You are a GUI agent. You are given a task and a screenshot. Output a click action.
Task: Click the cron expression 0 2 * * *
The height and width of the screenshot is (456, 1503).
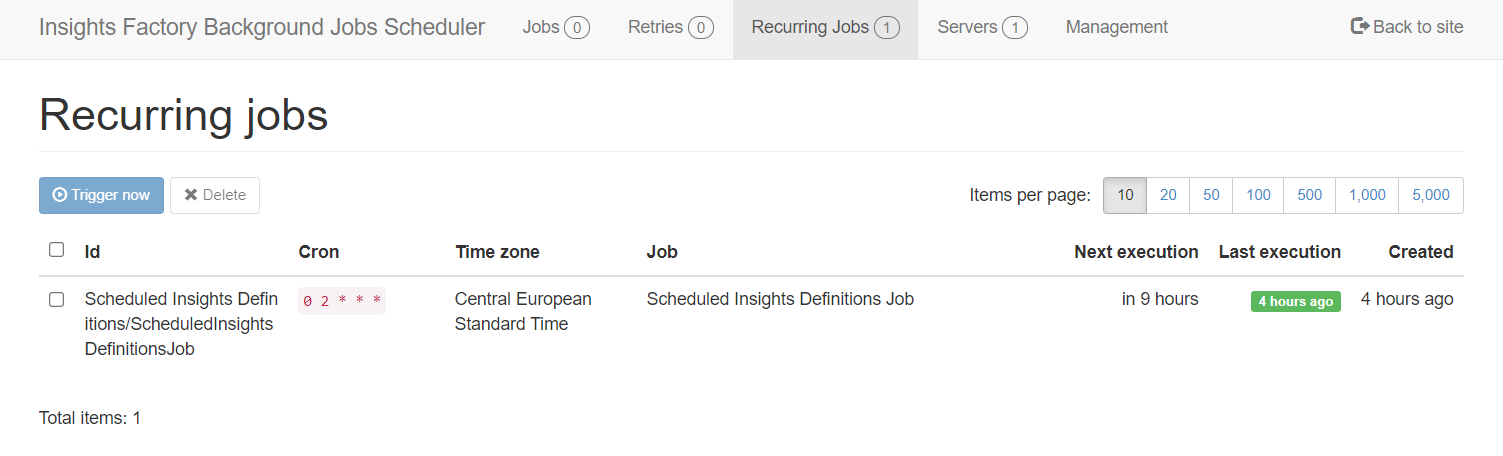click(x=342, y=301)
